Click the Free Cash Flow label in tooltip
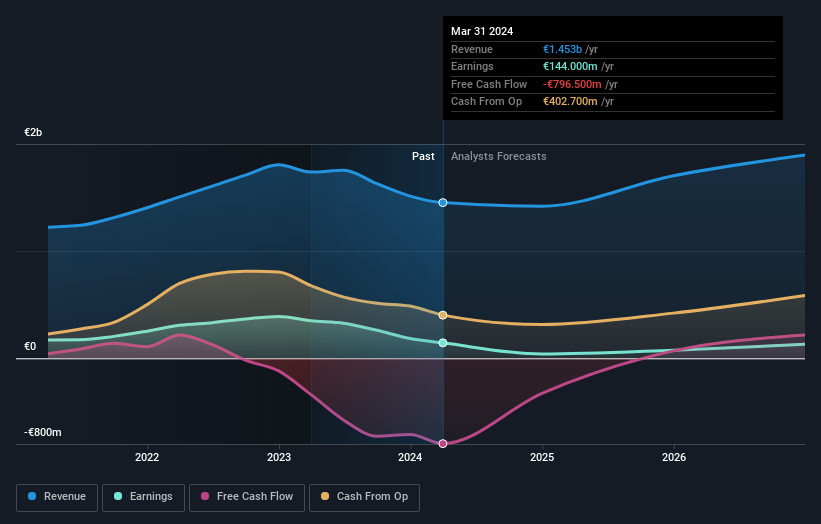Screen dimensions: 821x524 tap(489, 84)
